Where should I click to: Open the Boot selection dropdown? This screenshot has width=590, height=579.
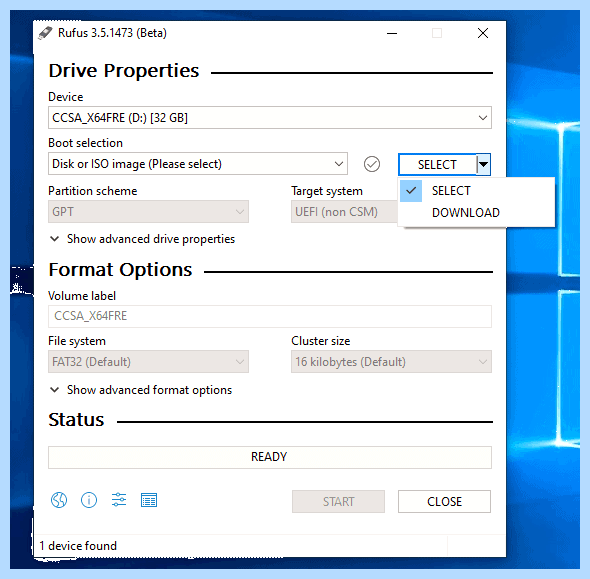(198, 164)
